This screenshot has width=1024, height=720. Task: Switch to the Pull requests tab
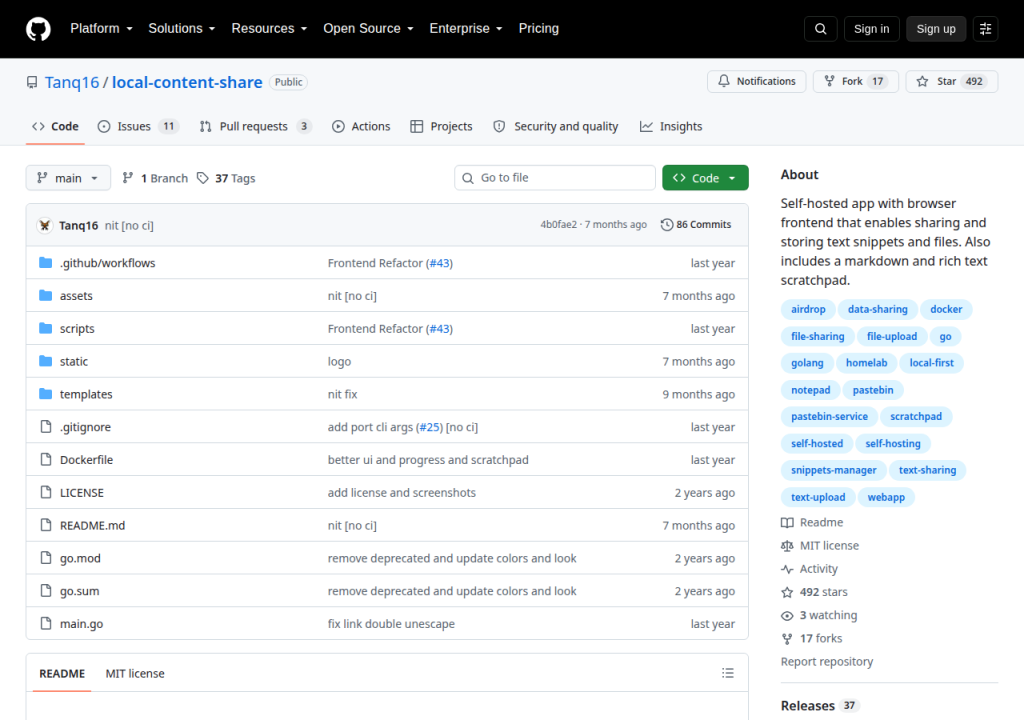point(255,126)
